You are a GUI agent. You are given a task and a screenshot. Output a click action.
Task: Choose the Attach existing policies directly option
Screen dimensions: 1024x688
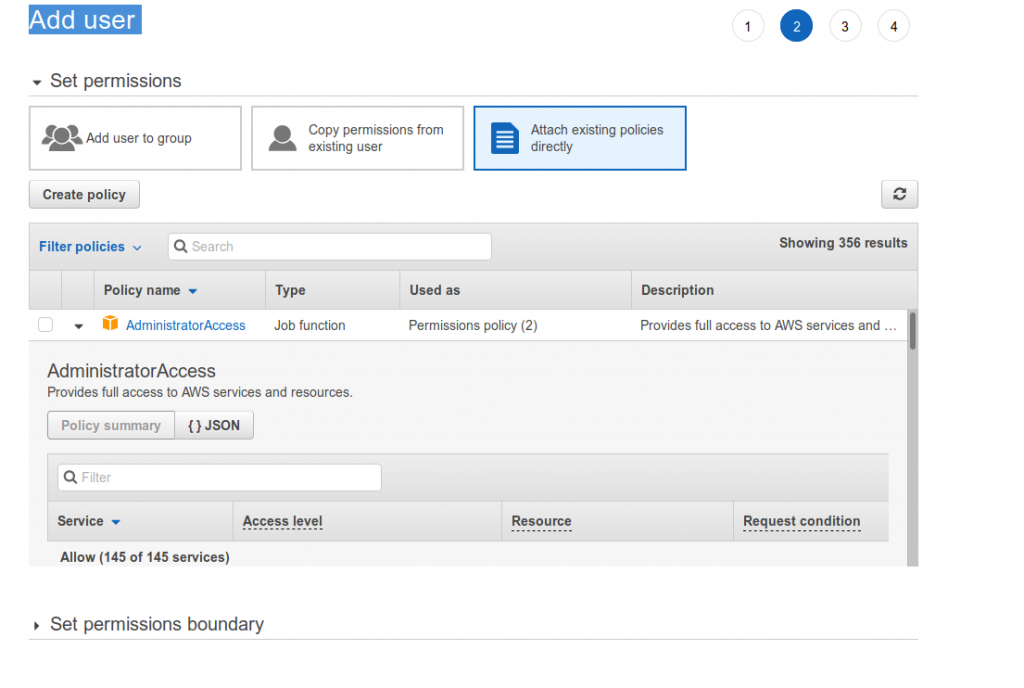[x=580, y=138]
